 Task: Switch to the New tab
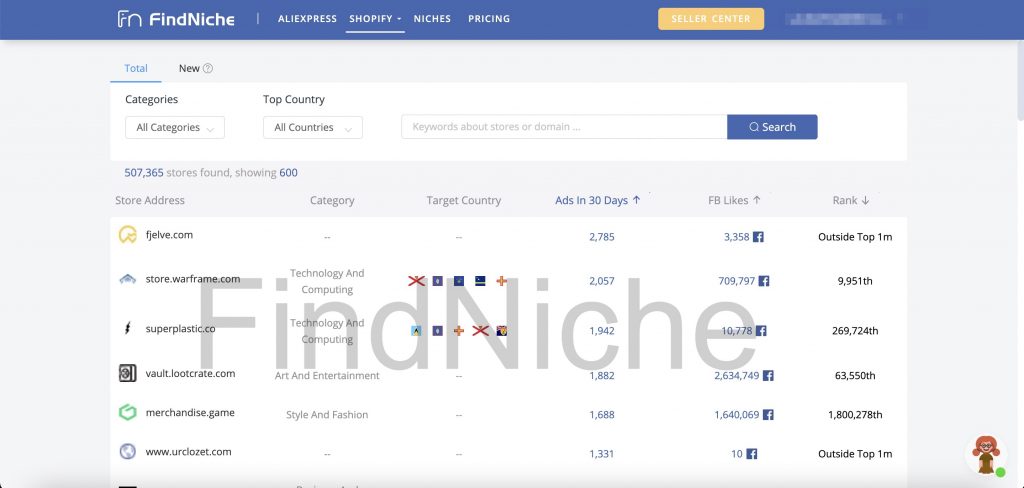(189, 68)
